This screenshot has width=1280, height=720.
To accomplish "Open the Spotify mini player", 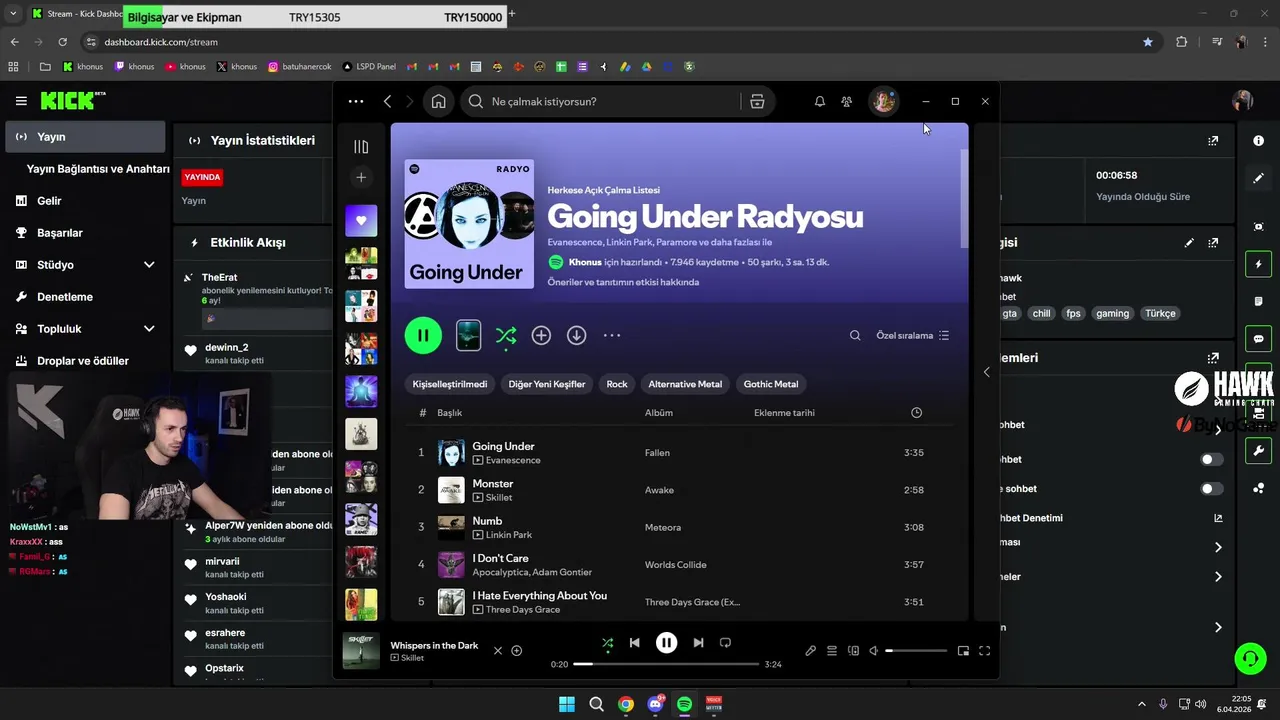I will [963, 651].
